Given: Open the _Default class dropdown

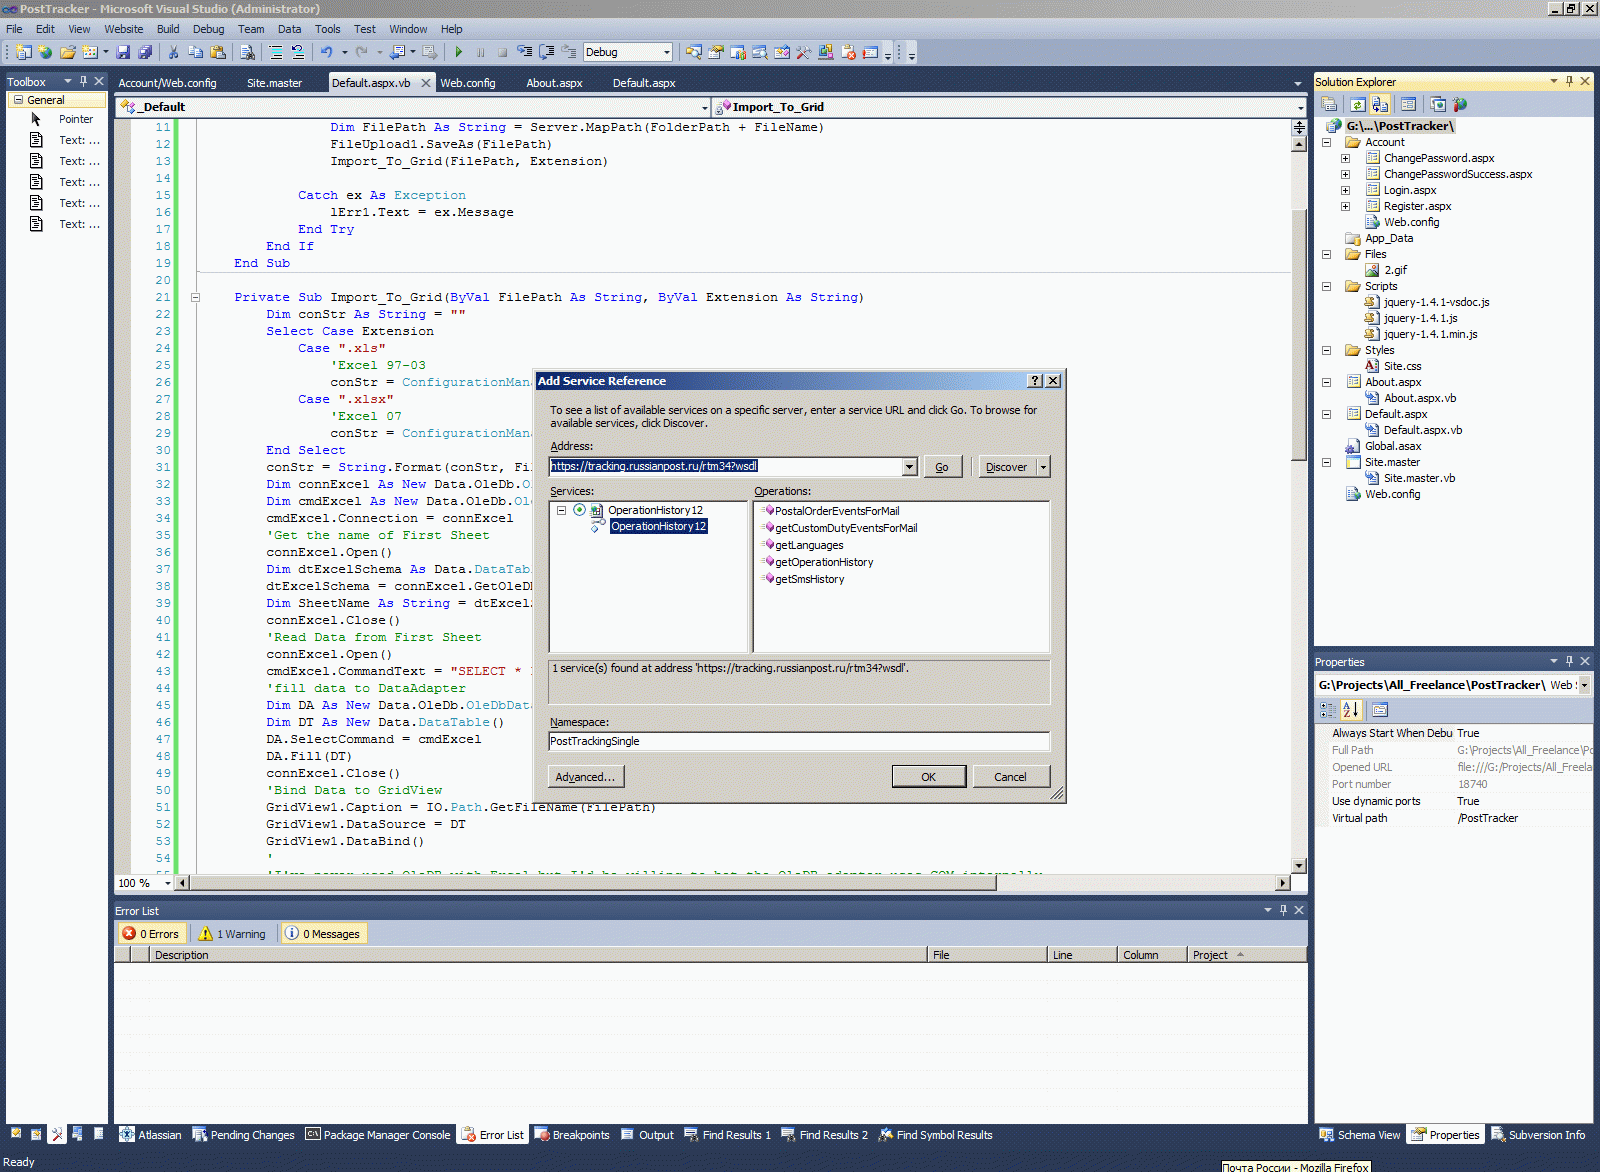Looking at the screenshot, I should pos(704,107).
